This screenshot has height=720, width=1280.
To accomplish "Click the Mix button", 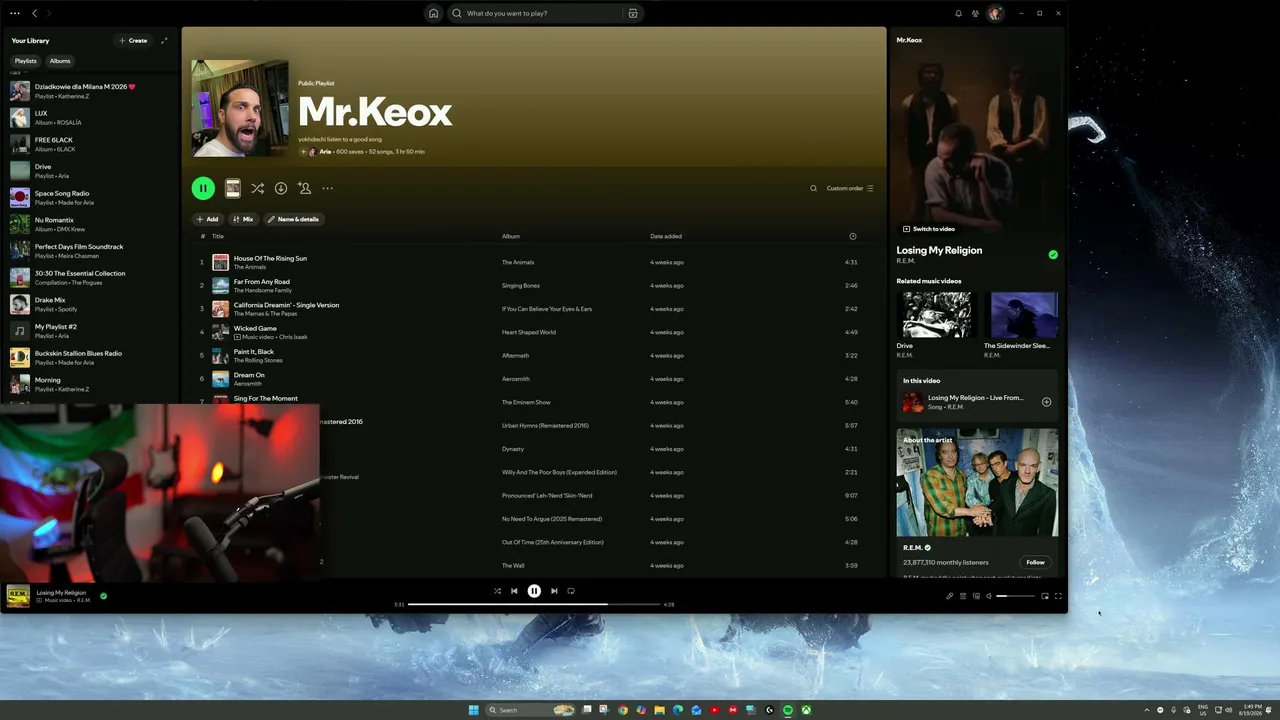I will [x=243, y=219].
